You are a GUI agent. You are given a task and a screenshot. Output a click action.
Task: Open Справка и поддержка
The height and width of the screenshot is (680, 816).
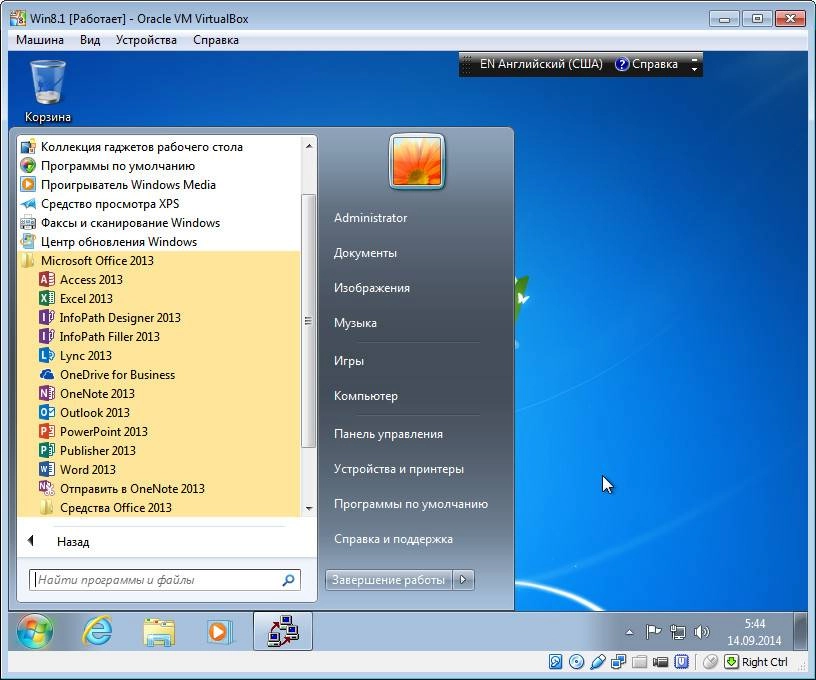(393, 539)
